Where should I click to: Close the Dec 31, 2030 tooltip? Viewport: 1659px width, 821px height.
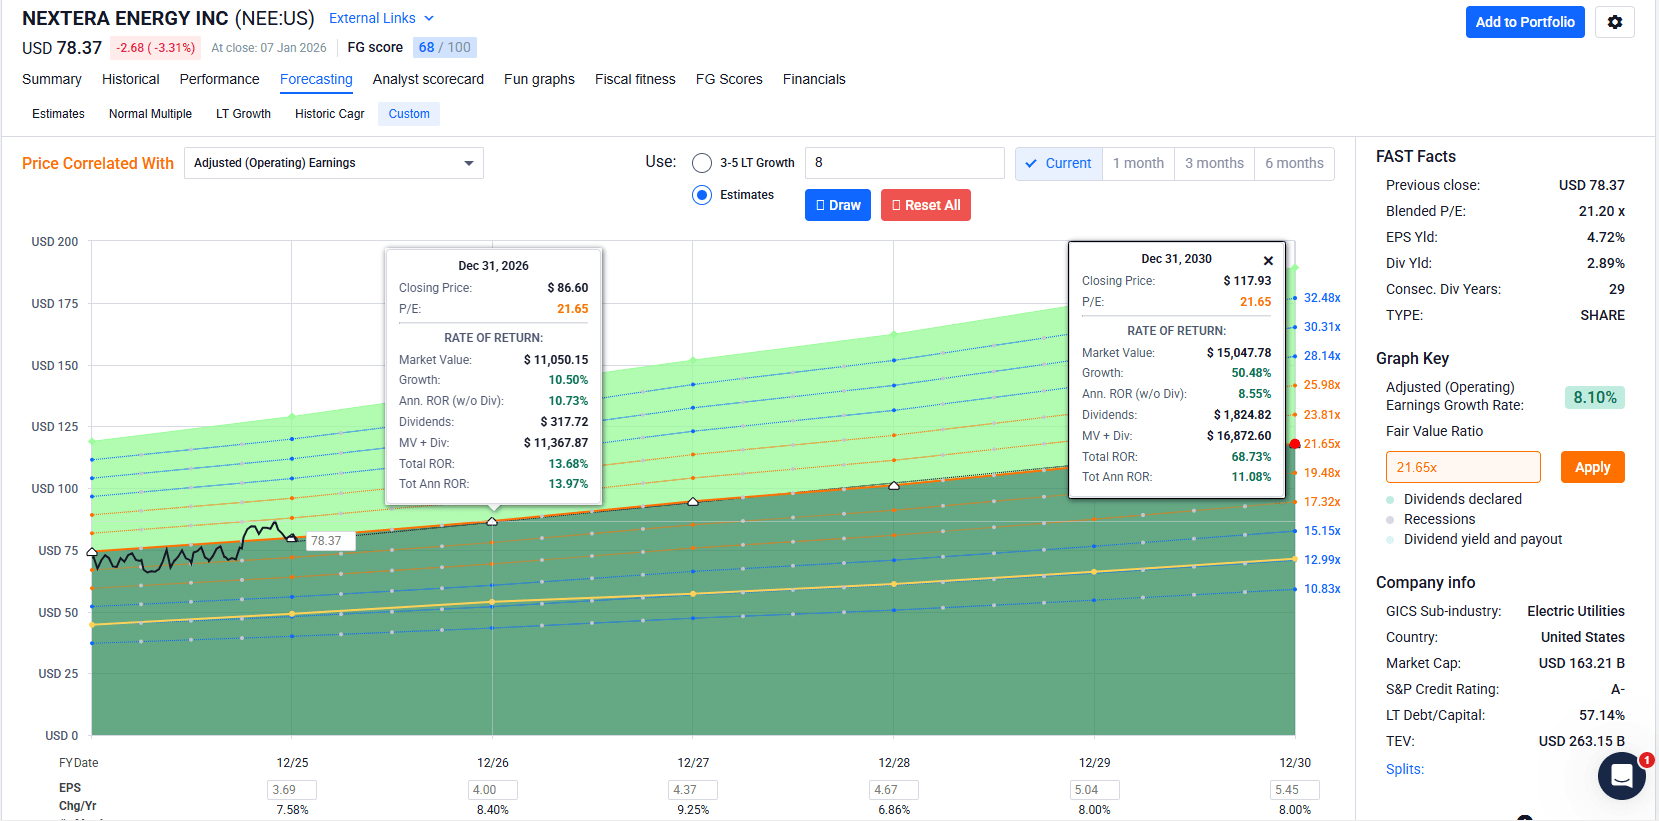pyautogui.click(x=1268, y=261)
